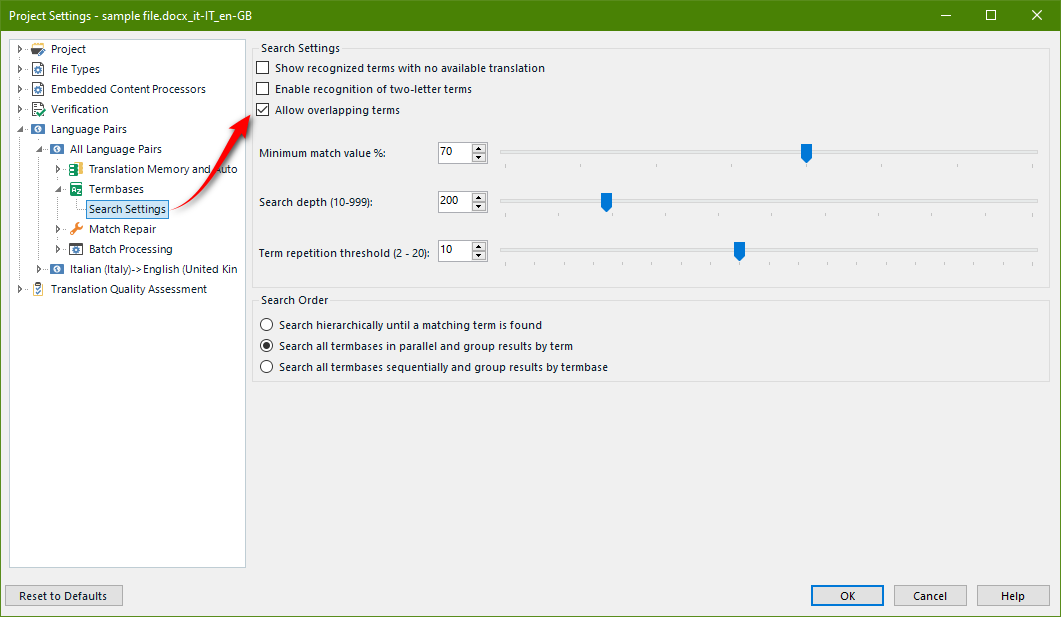Open the Match Repair settings
This screenshot has width=1061, height=617.
coord(122,229)
